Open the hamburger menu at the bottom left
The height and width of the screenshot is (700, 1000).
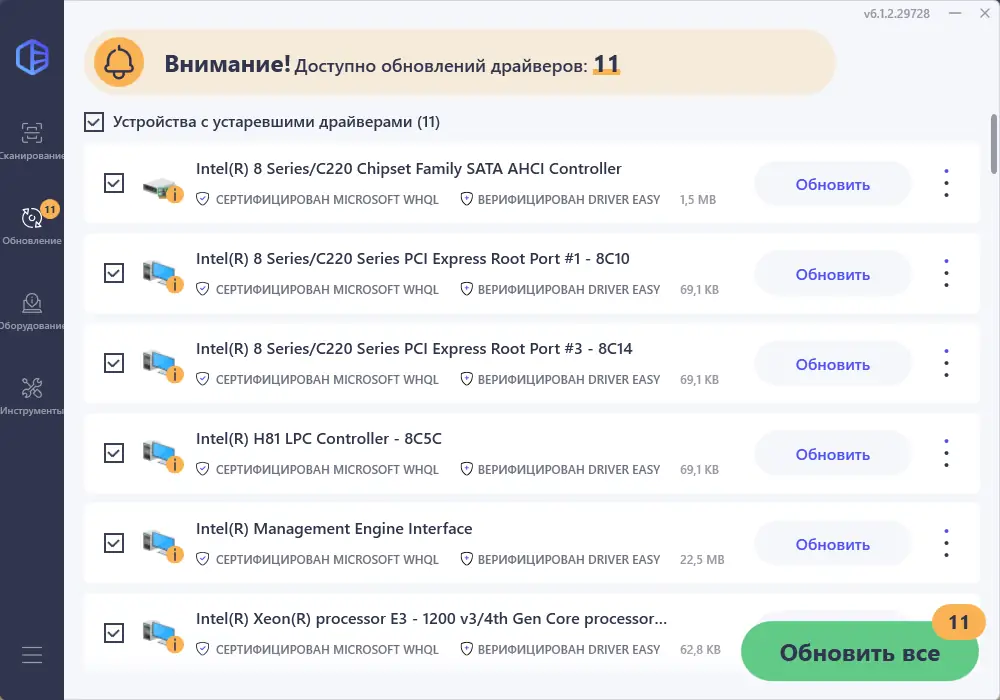point(31,655)
